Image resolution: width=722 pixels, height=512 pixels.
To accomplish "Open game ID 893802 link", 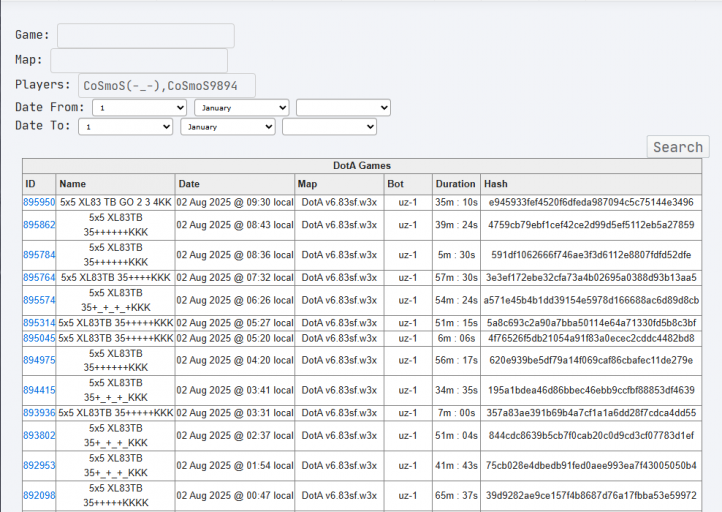I will tap(39, 436).
